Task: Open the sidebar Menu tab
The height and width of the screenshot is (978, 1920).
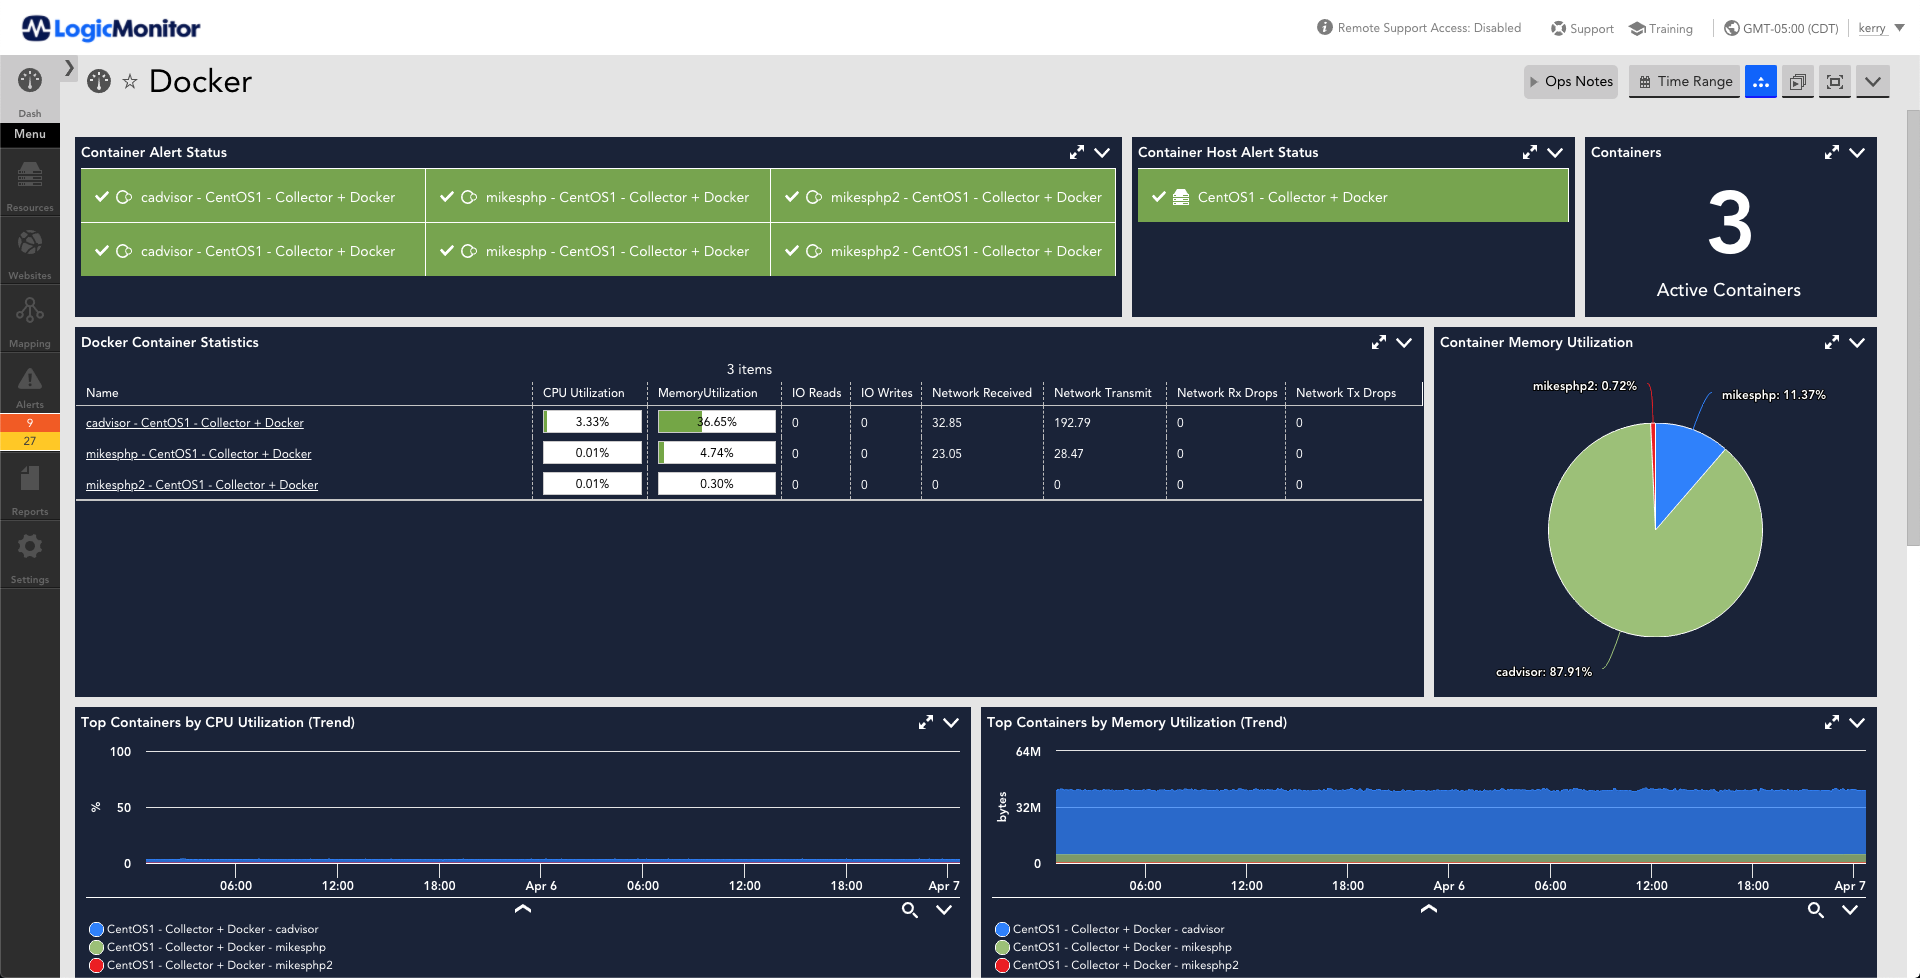Action: [x=30, y=134]
